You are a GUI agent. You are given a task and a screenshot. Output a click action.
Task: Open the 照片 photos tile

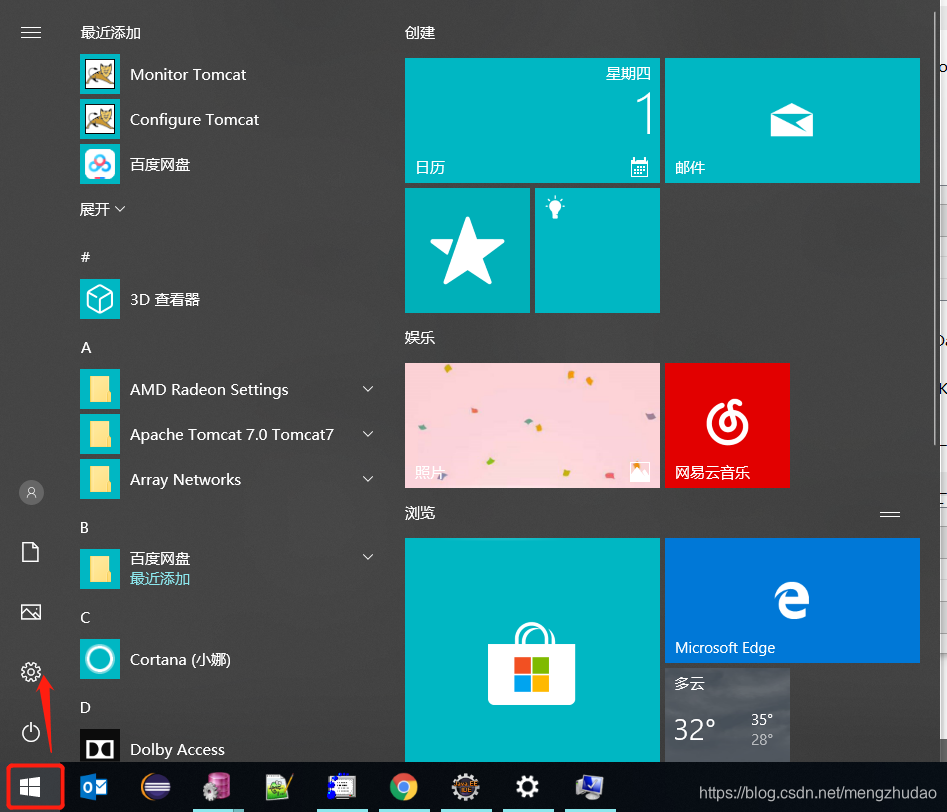tap(532, 425)
